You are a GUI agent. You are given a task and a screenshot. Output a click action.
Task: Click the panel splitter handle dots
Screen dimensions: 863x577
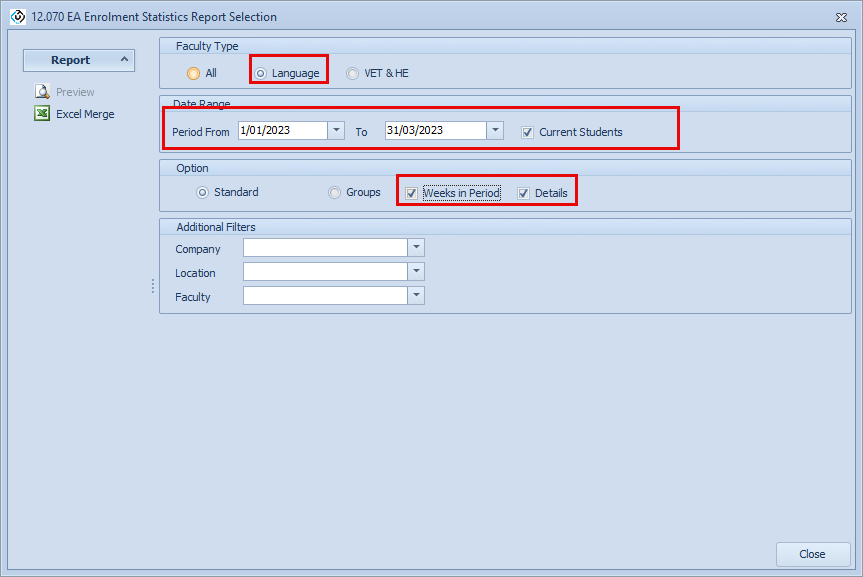pyautogui.click(x=153, y=286)
